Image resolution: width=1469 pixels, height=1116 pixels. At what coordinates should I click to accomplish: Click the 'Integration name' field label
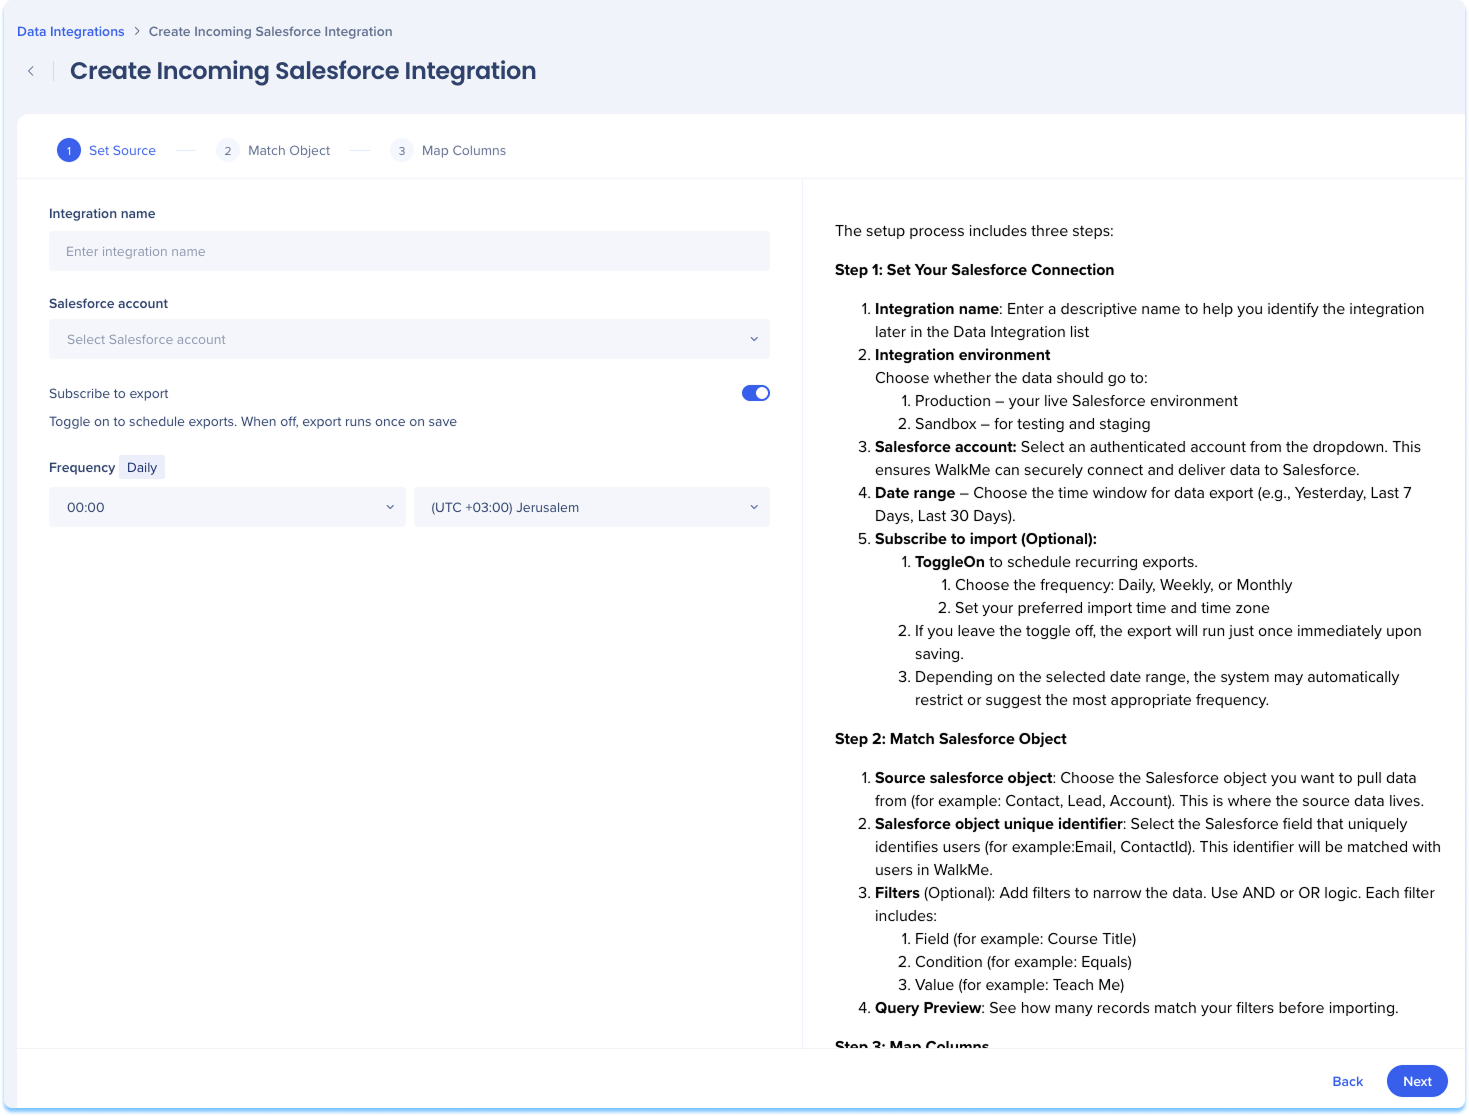tap(102, 214)
